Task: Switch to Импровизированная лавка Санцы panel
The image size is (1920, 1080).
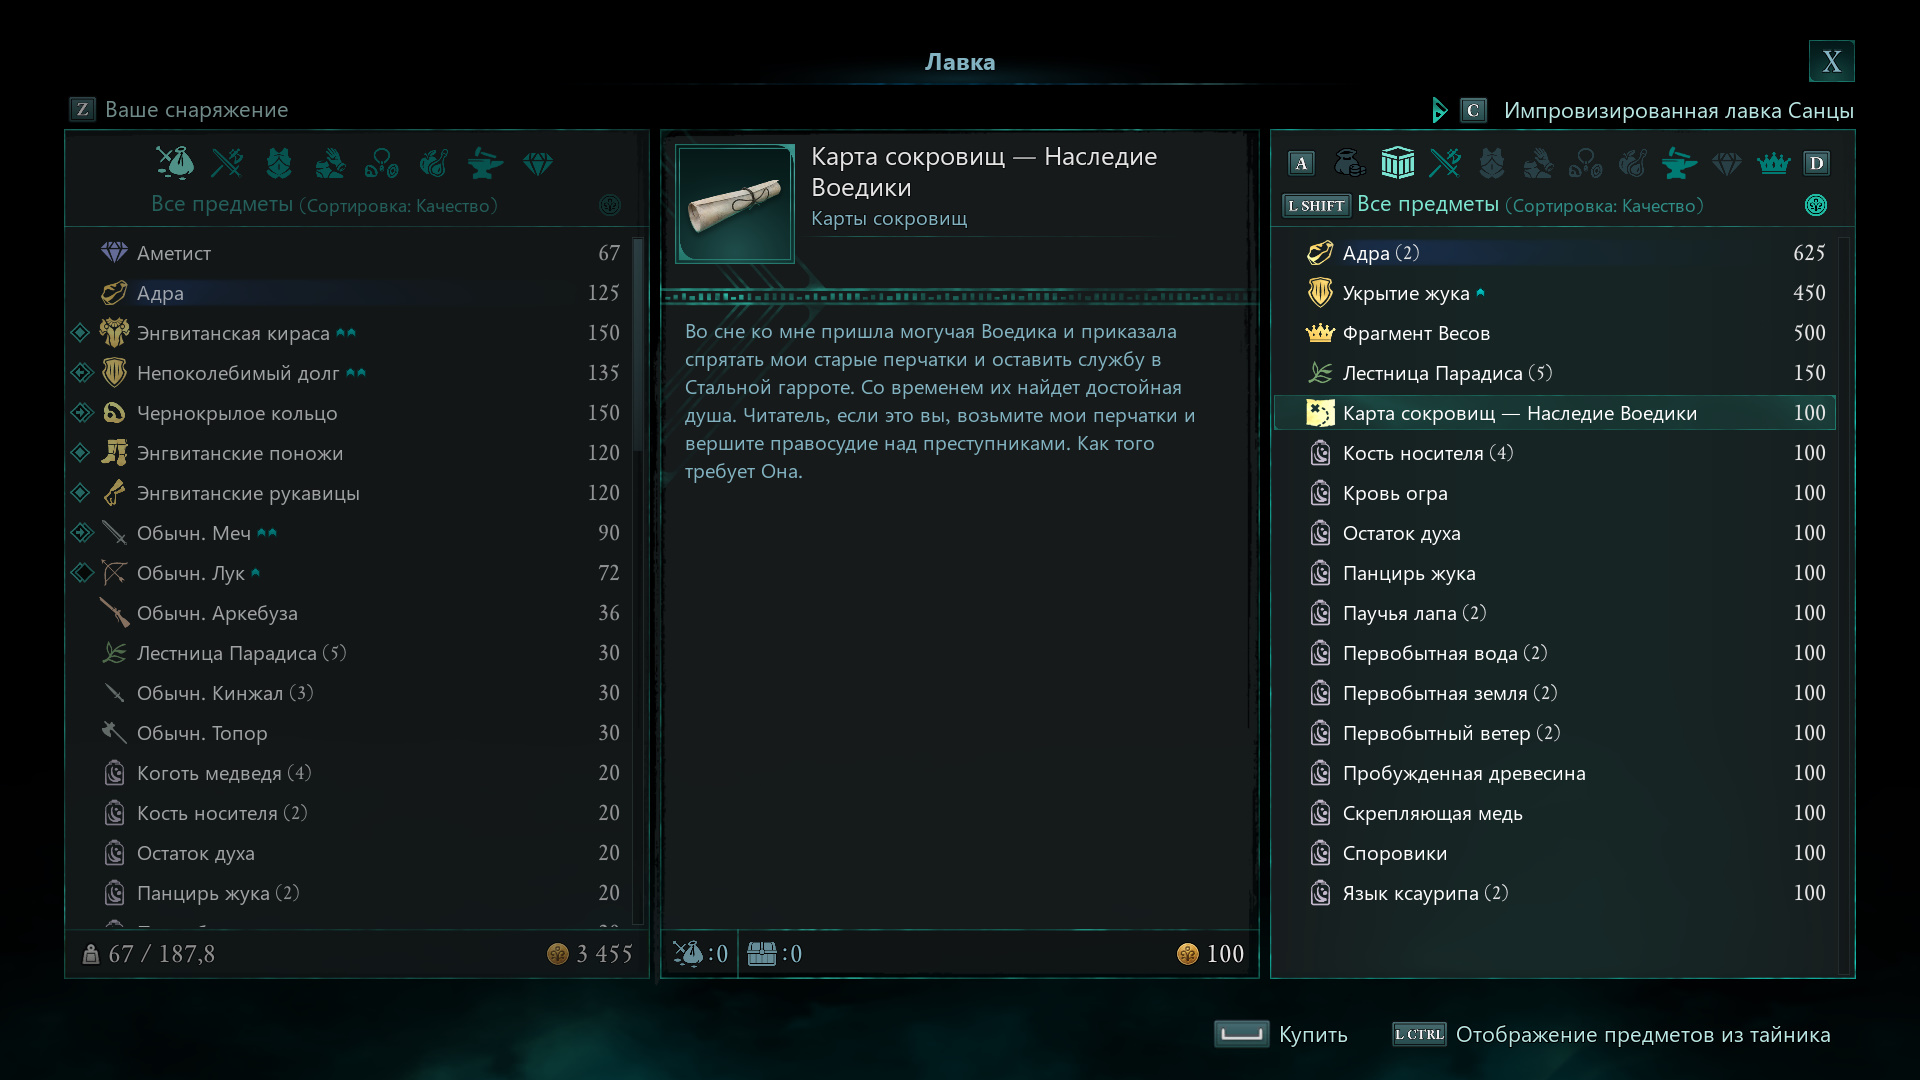Action: [x=1678, y=110]
